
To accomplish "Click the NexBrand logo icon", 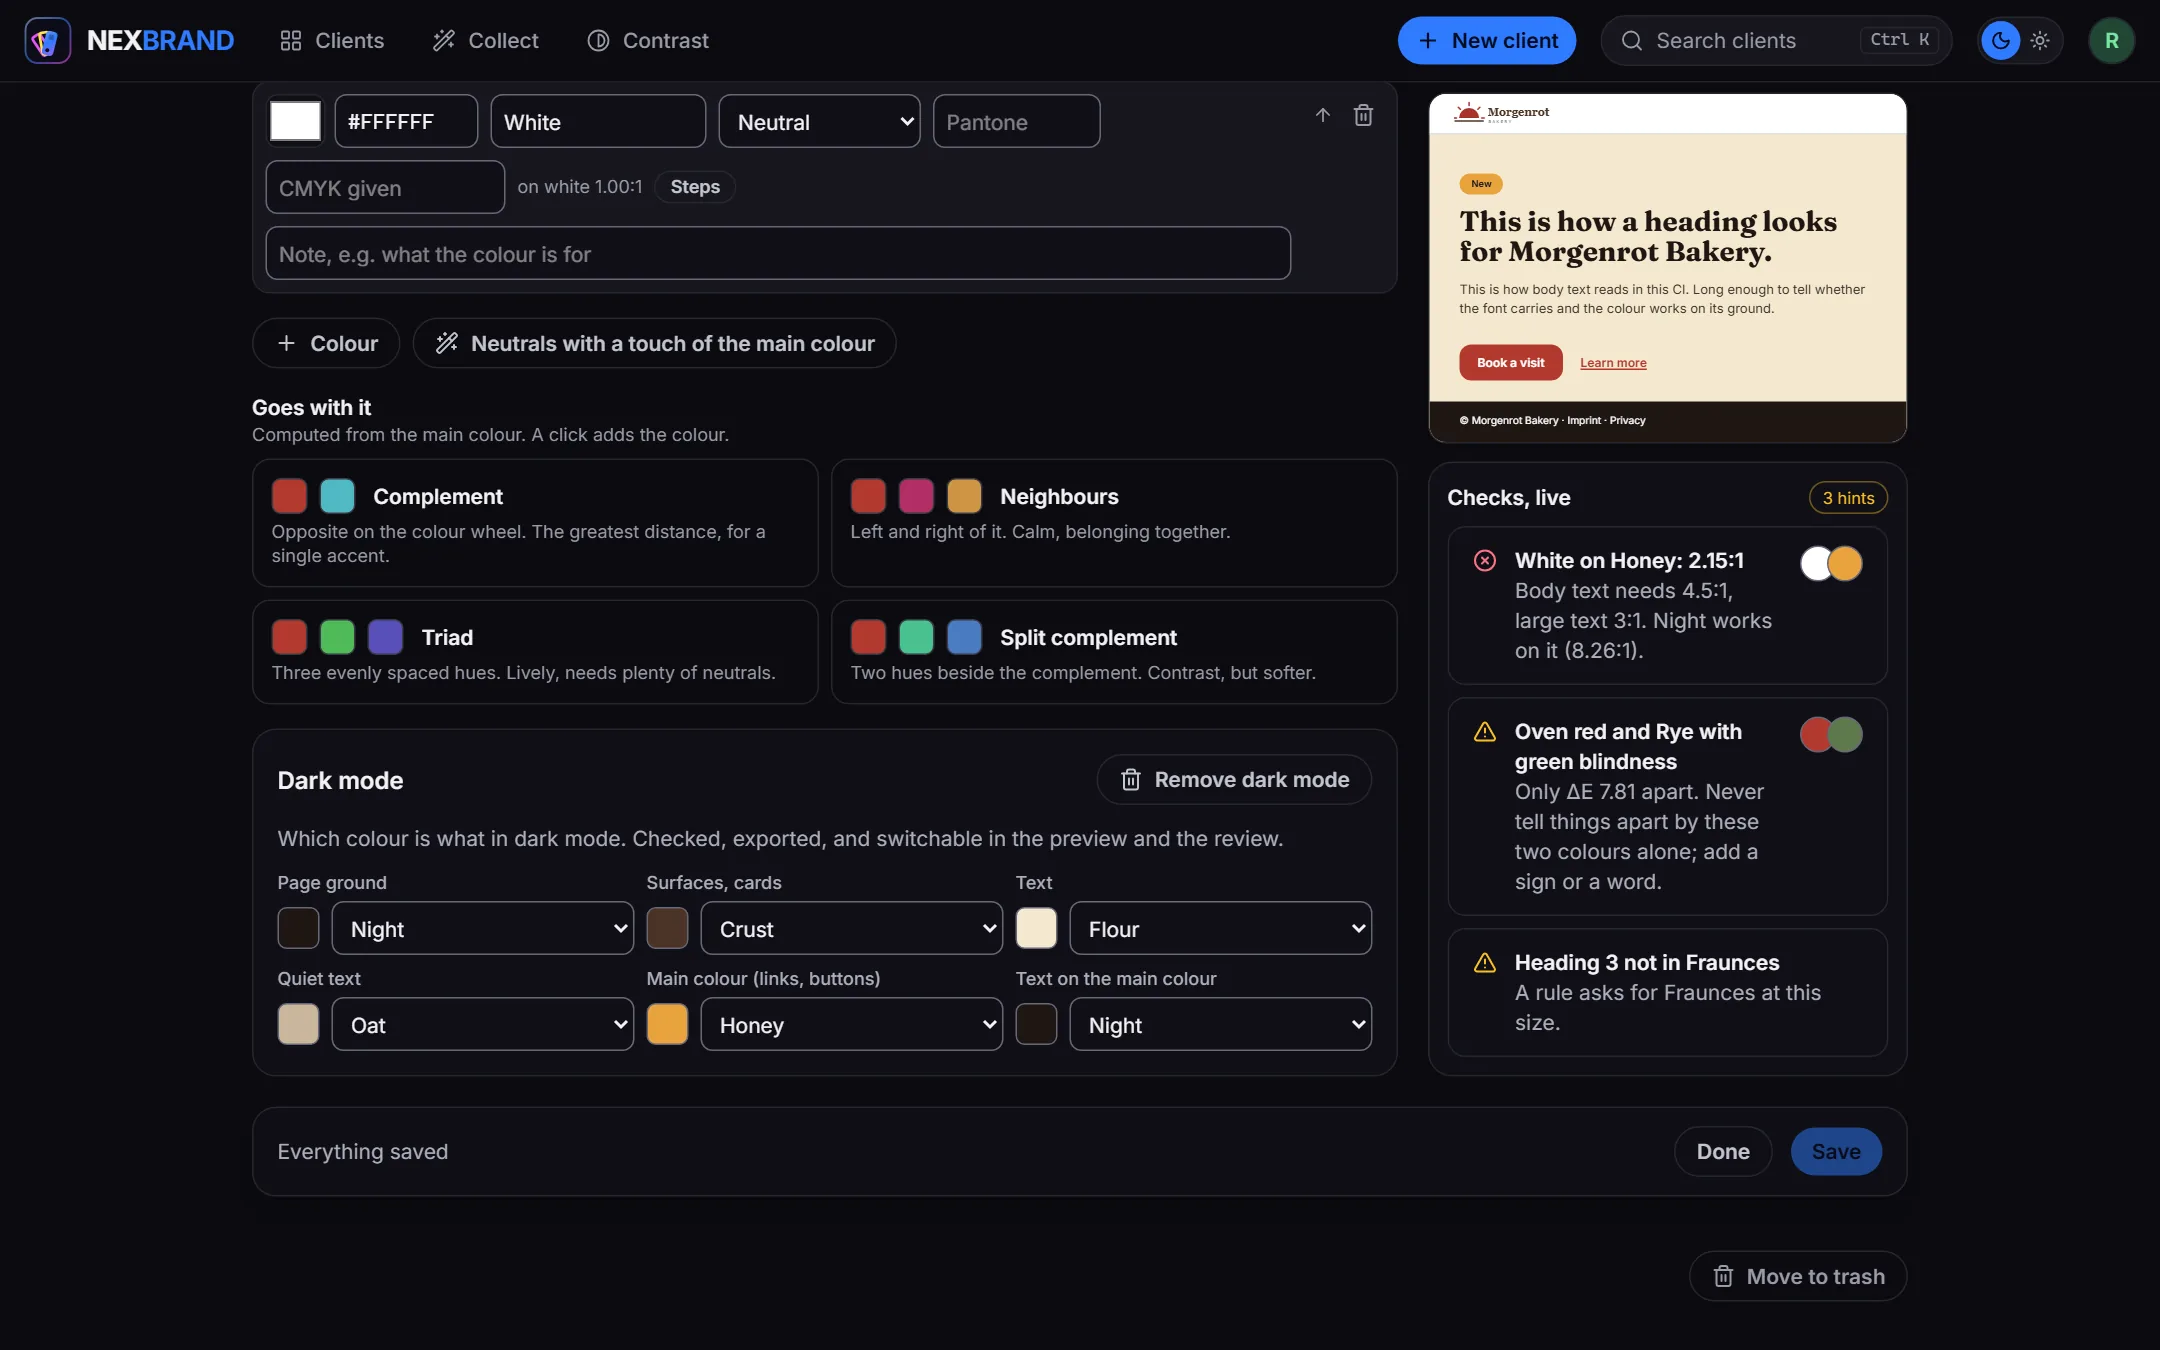I will tap(47, 41).
